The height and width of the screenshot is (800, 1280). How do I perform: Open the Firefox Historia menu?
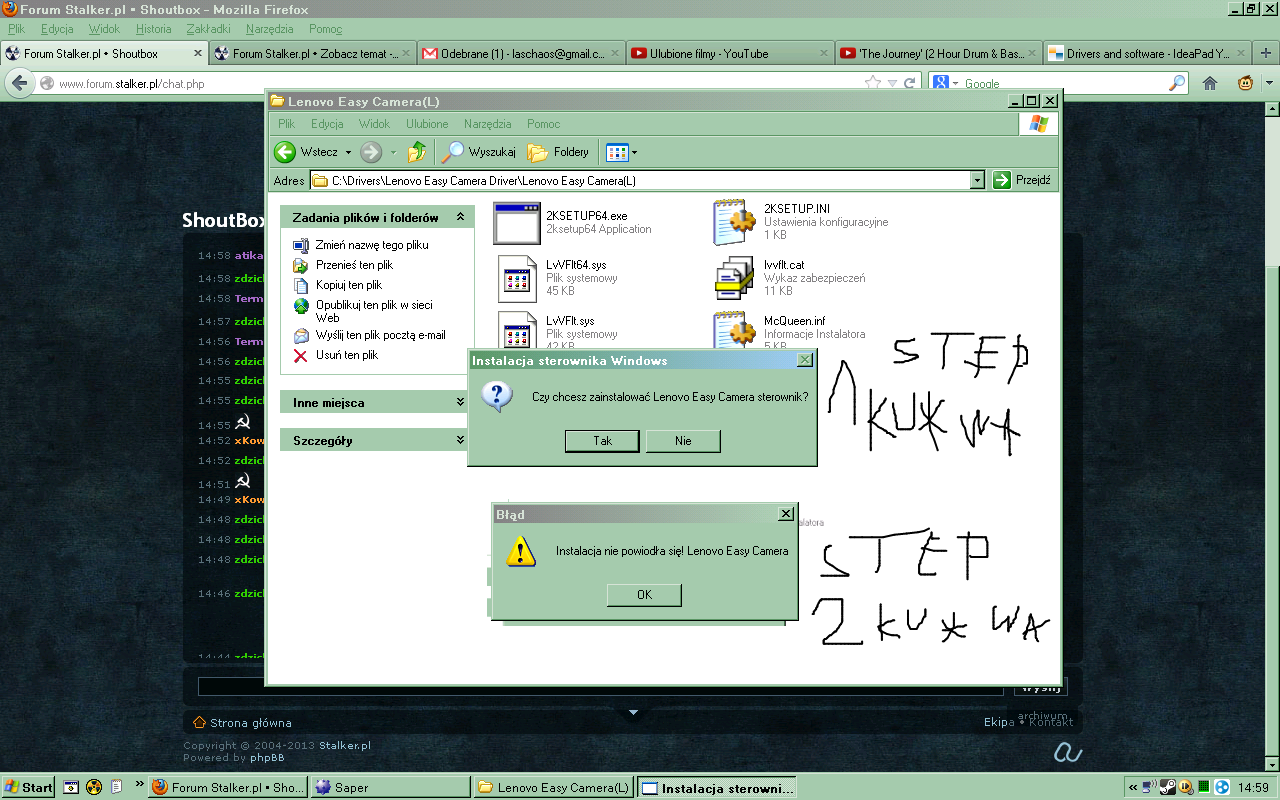tap(154, 29)
